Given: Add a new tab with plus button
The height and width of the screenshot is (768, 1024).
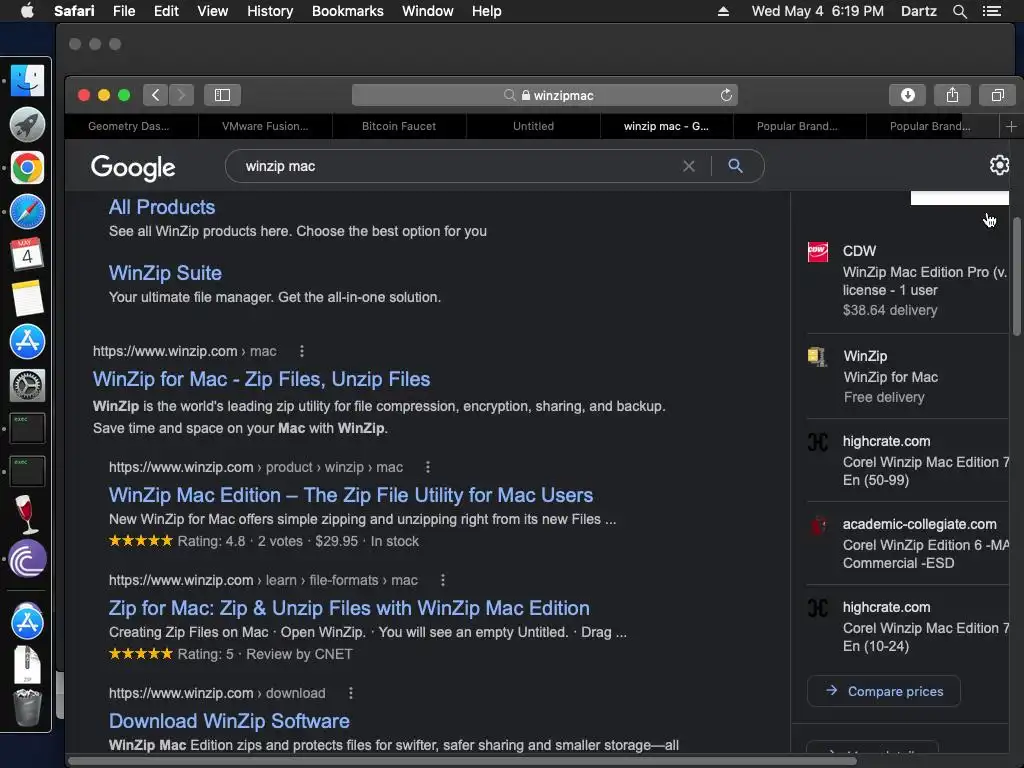Looking at the screenshot, I should [1010, 126].
